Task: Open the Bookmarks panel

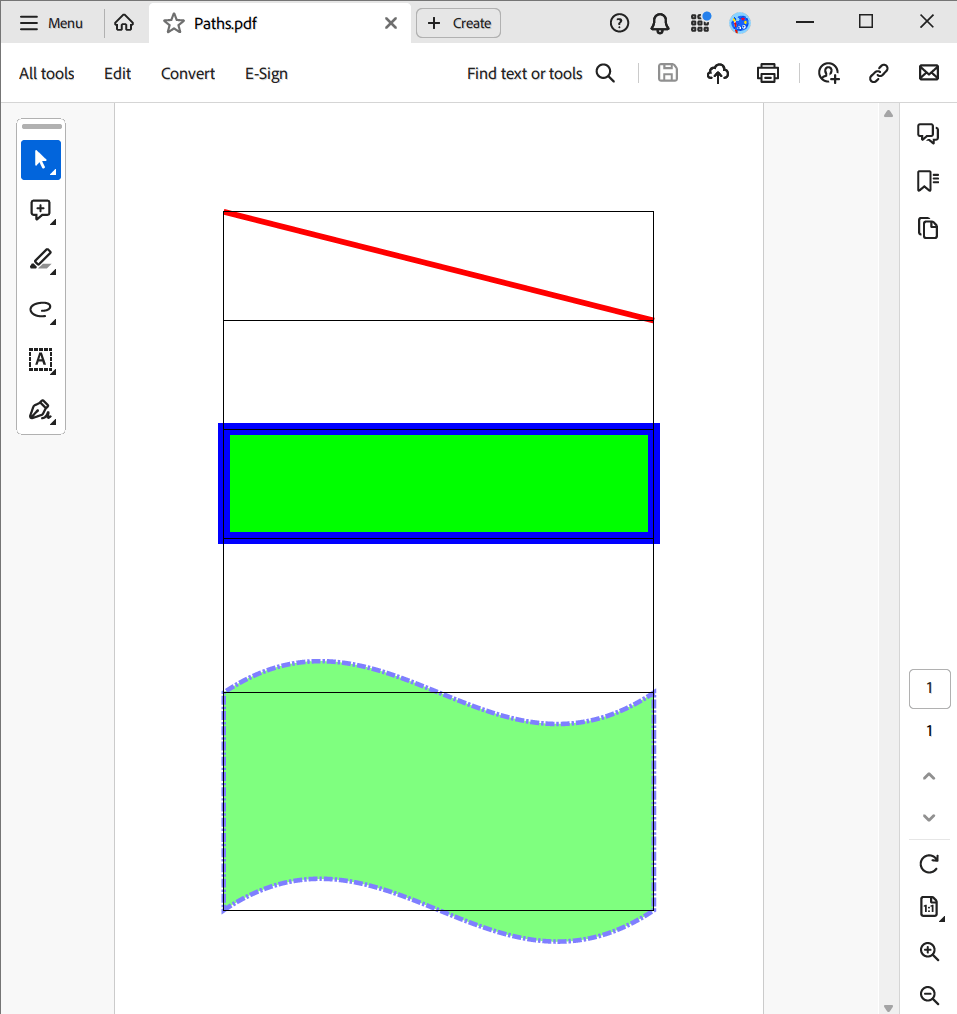Action: [928, 181]
